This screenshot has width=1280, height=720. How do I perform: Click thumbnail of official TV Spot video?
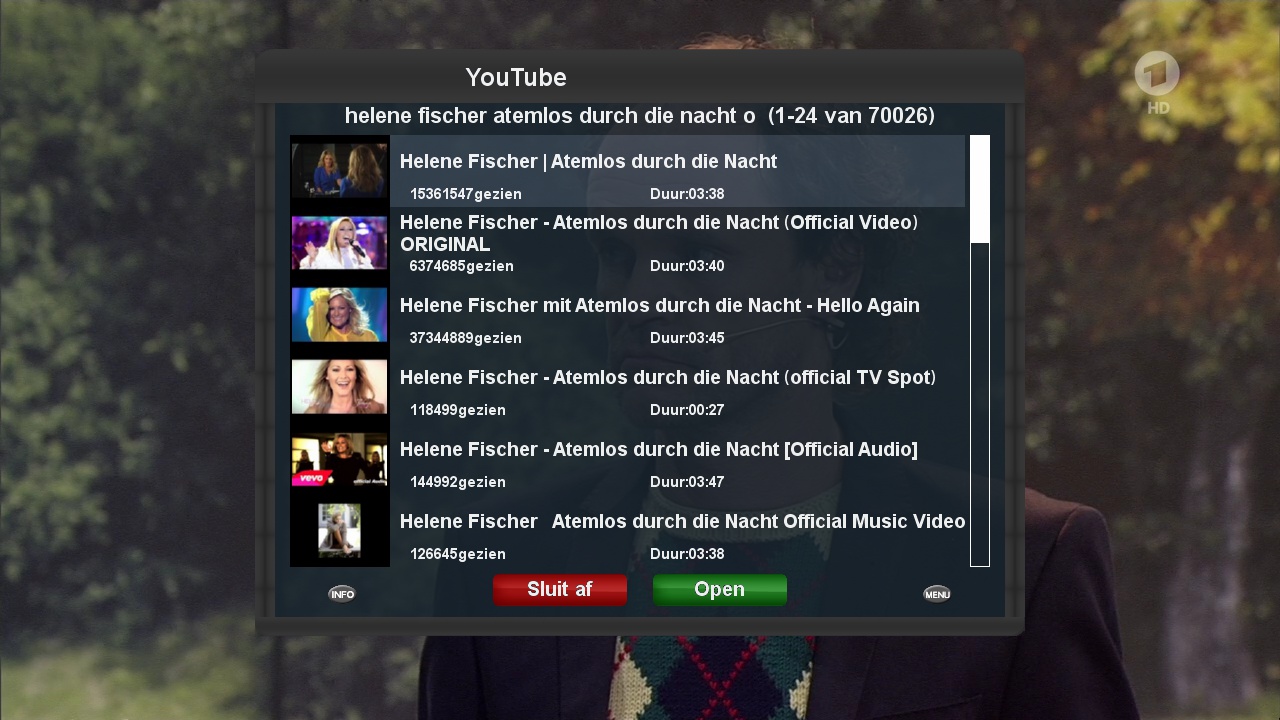[339, 387]
